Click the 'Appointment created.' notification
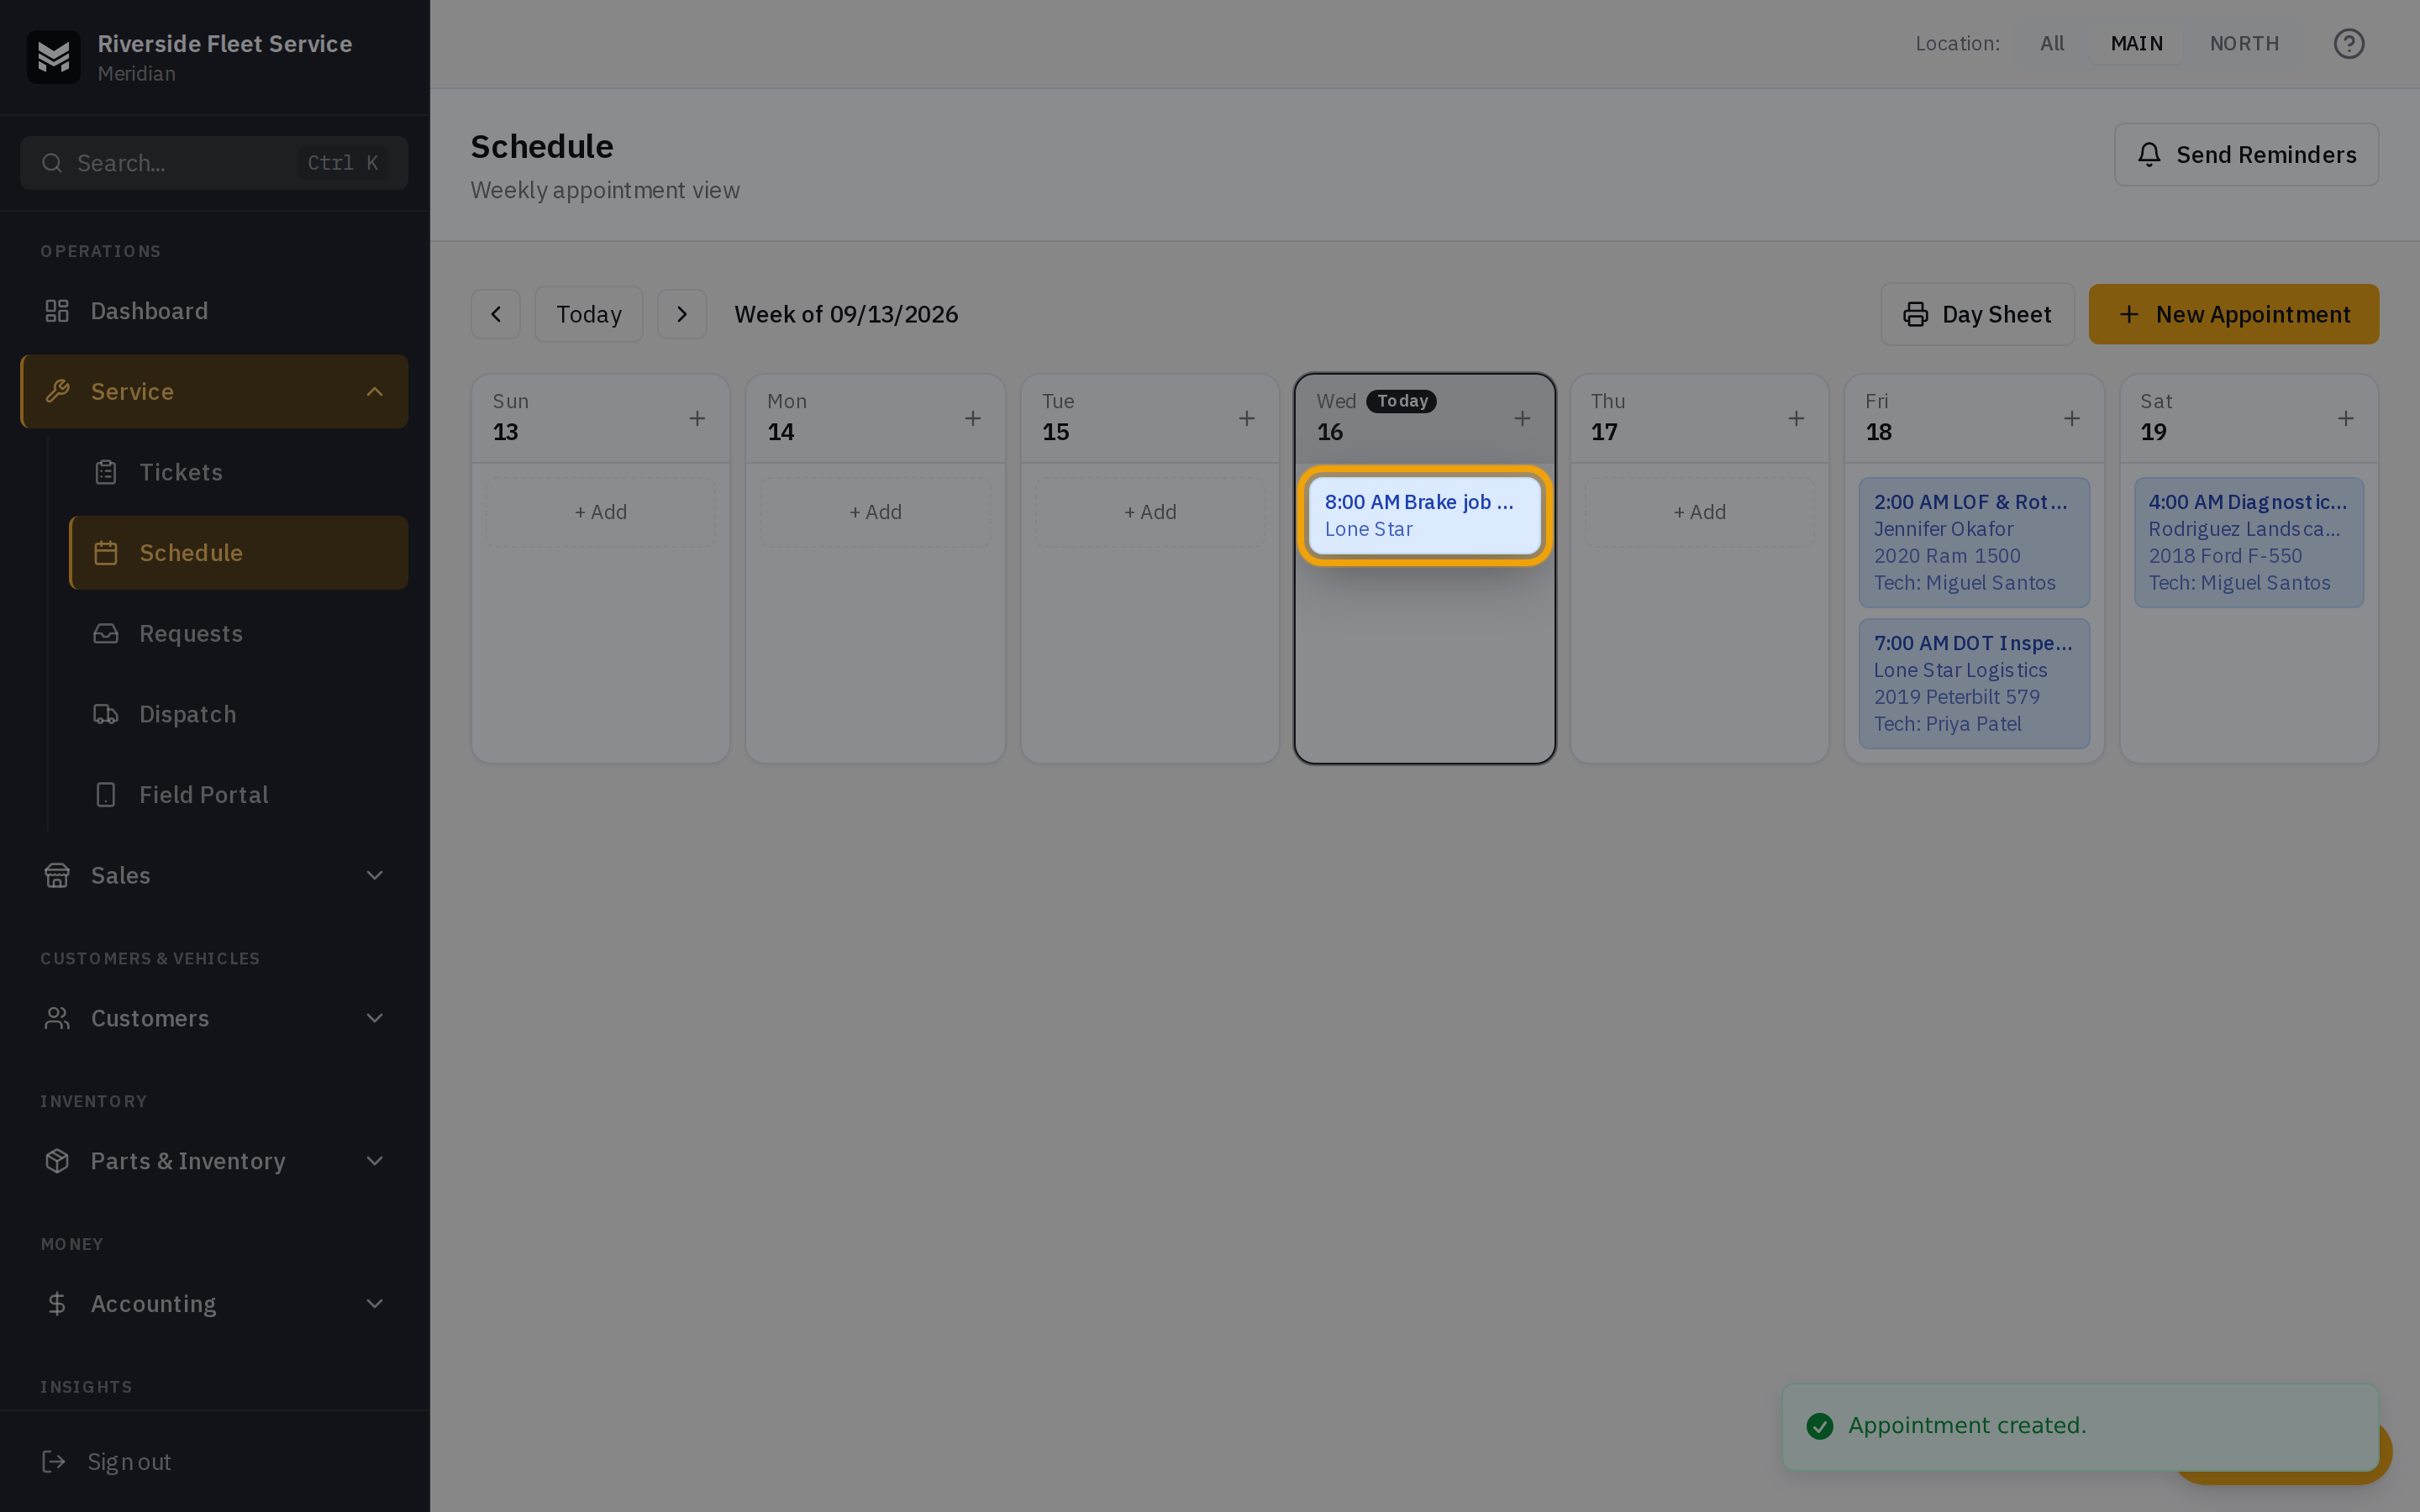This screenshot has height=1512, width=2420. (x=2079, y=1426)
